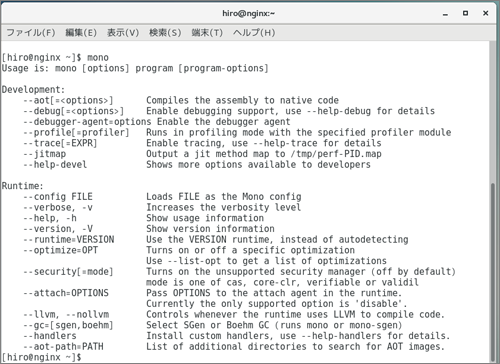
Task: Minimize the terminal window
Action: click(x=445, y=14)
